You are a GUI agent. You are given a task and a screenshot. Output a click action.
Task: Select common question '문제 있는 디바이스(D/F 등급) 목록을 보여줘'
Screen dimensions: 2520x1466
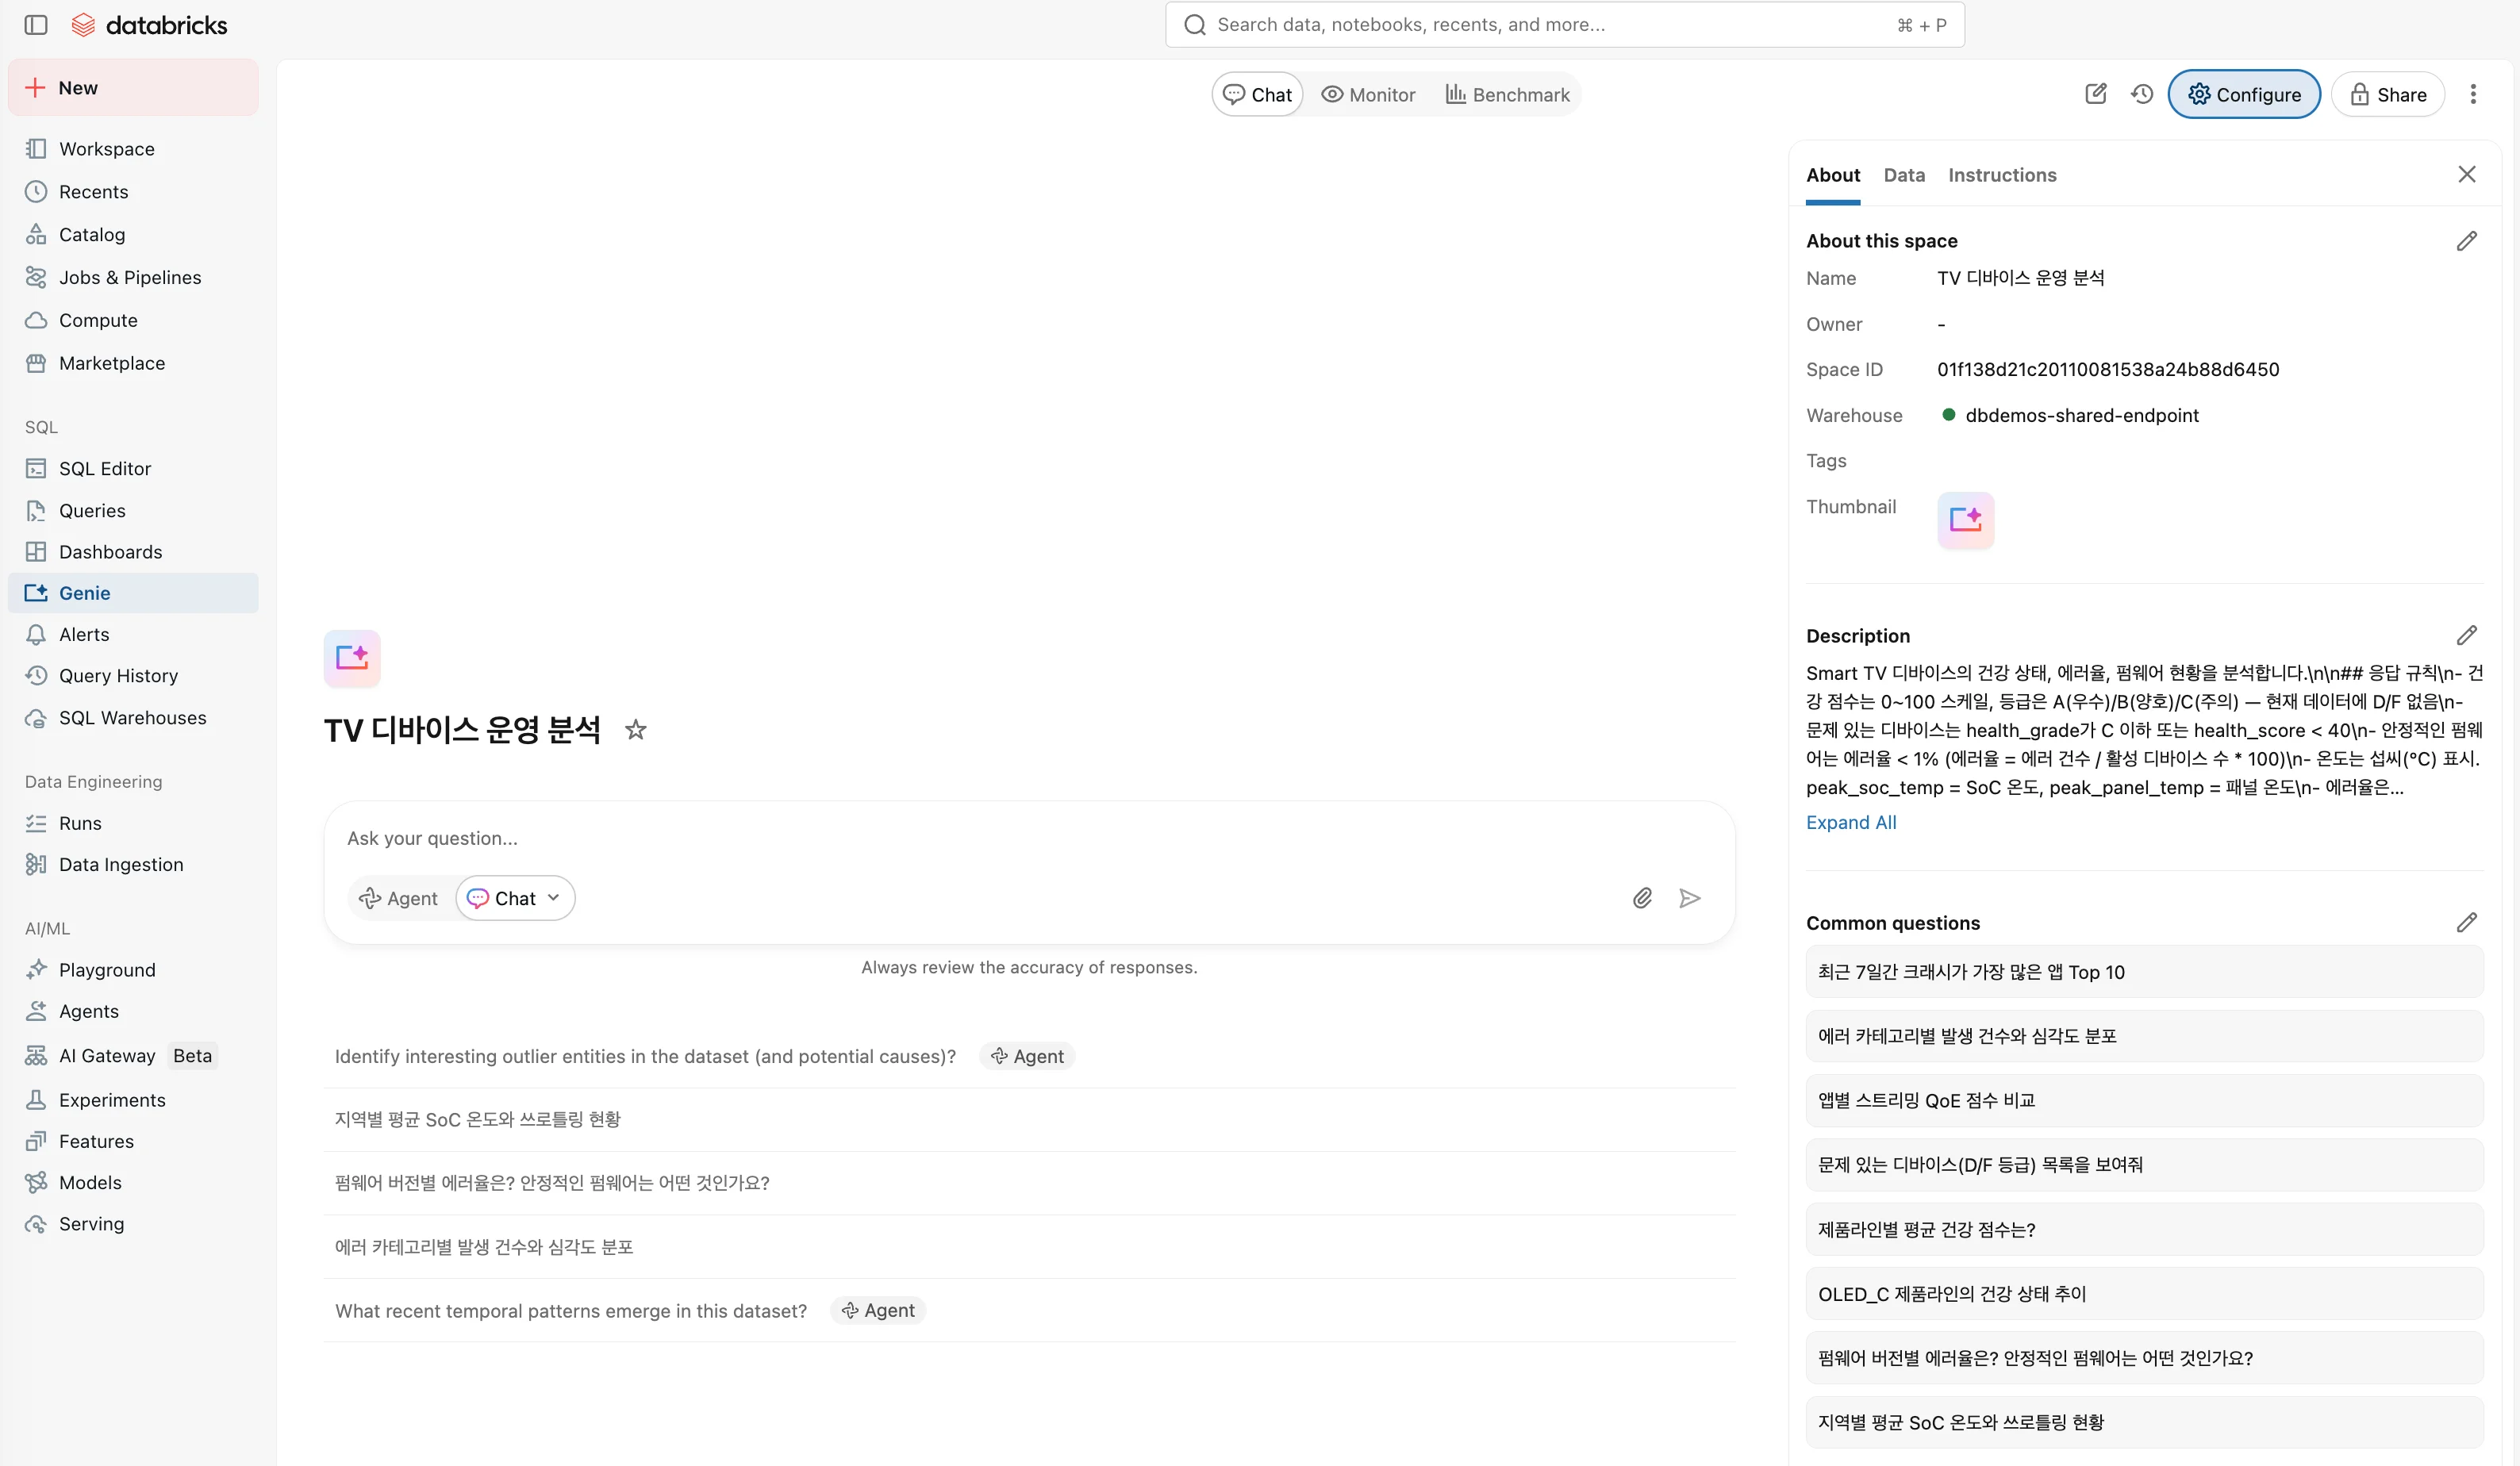click(2144, 1166)
